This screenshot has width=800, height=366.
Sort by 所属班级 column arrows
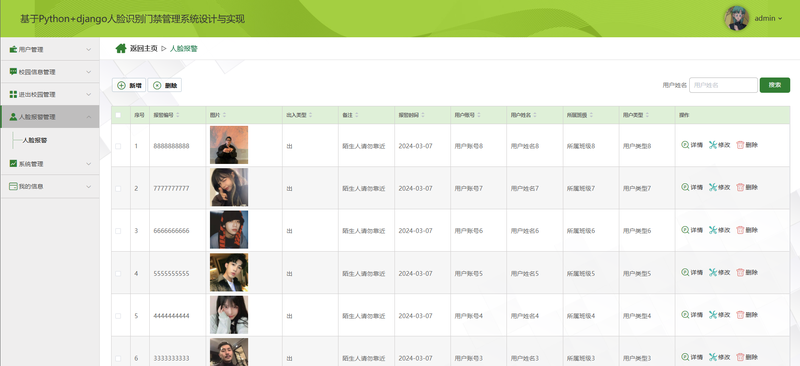click(591, 115)
